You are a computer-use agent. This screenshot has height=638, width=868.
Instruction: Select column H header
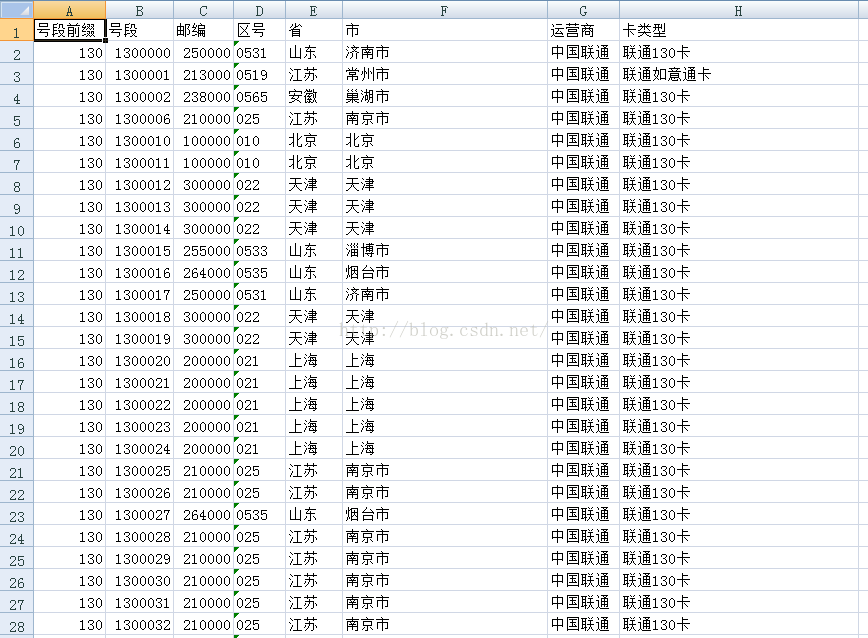point(738,10)
